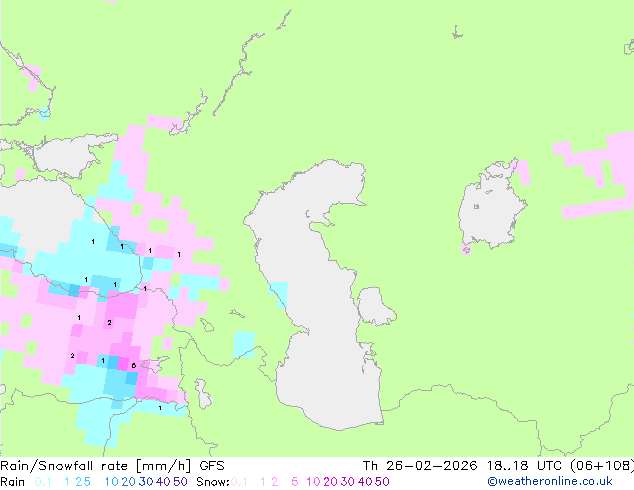This screenshot has height=490, width=634.
Task: Select the Rain legend value 20
Action: click(128, 482)
